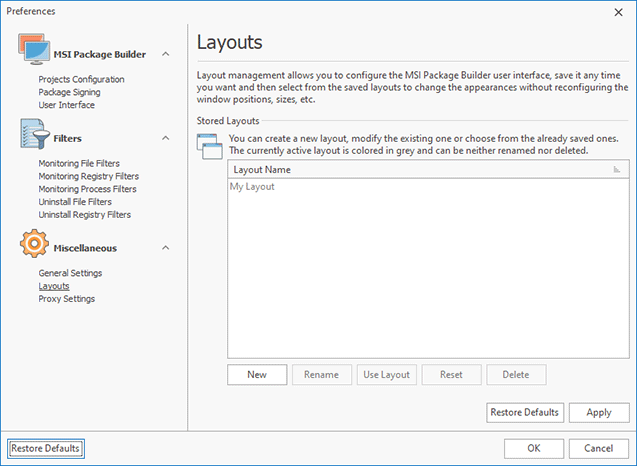Go to User Interface preferences

(x=67, y=105)
